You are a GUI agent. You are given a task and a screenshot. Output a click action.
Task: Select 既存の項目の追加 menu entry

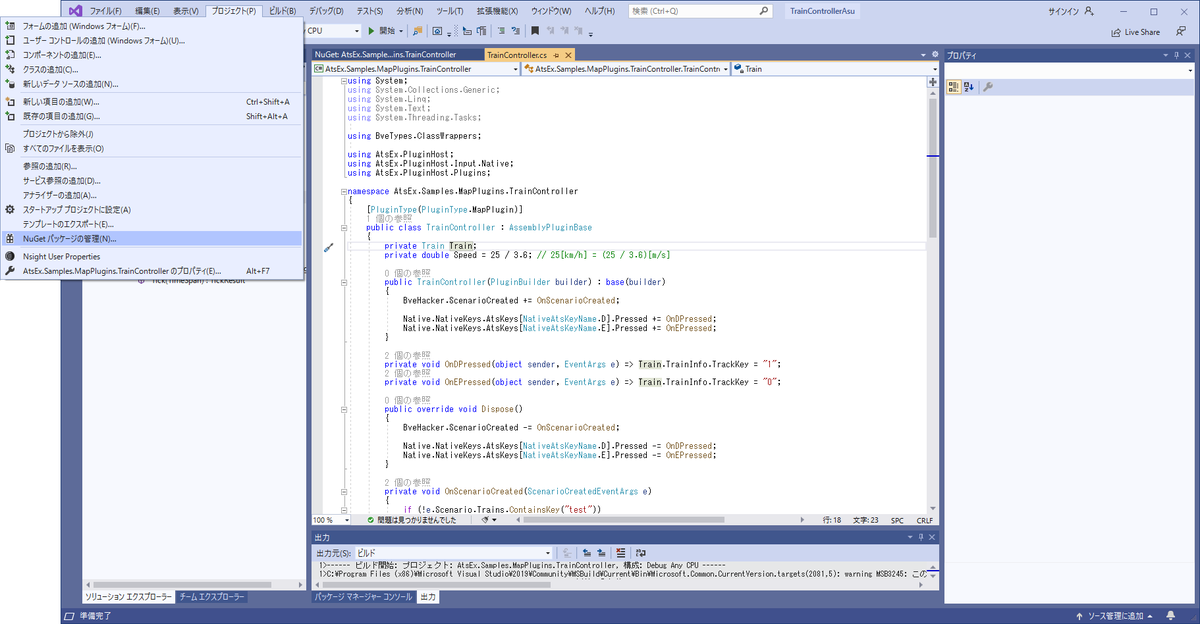coord(152,116)
